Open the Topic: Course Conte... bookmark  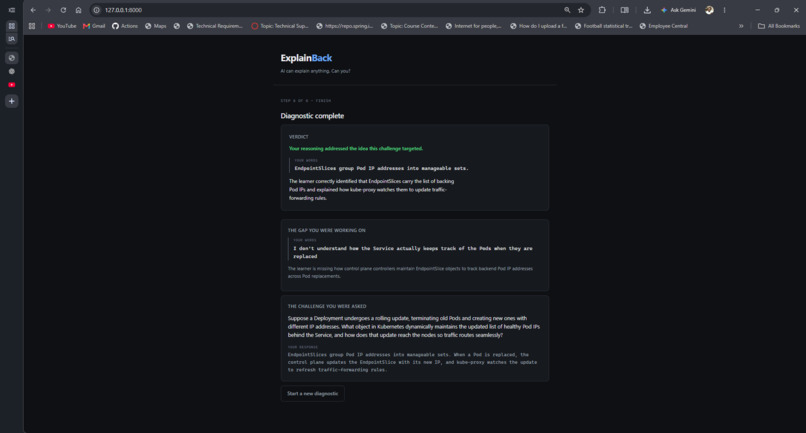409,26
